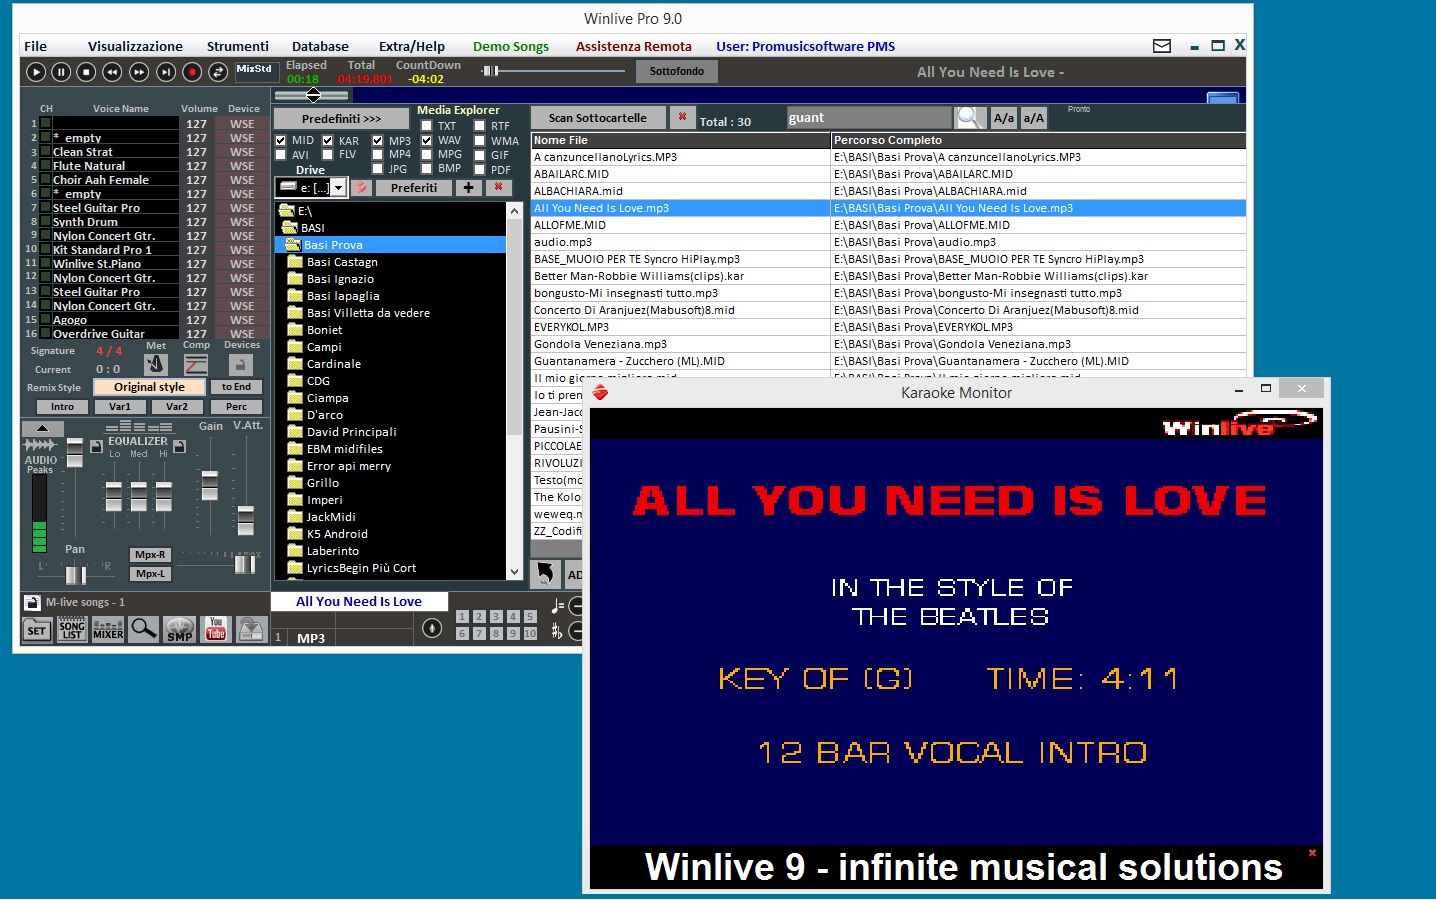Image resolution: width=1436 pixels, height=900 pixels.
Task: Start playback with the Play button
Action: [x=36, y=71]
